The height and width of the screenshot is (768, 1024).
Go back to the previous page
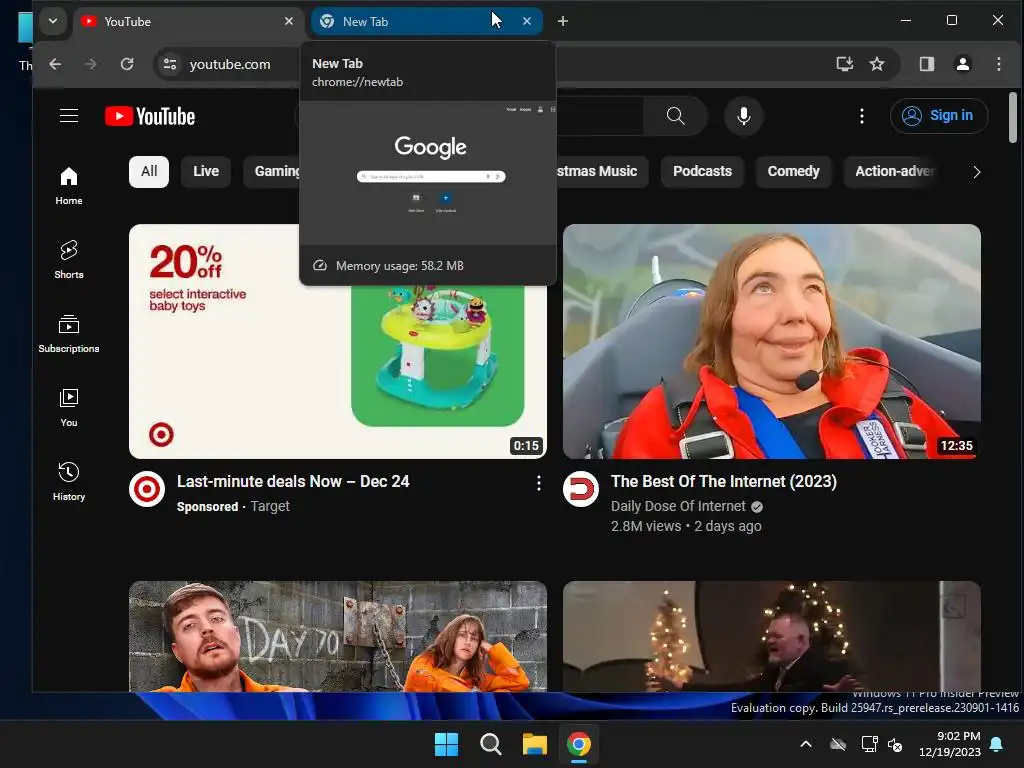[x=56, y=64]
